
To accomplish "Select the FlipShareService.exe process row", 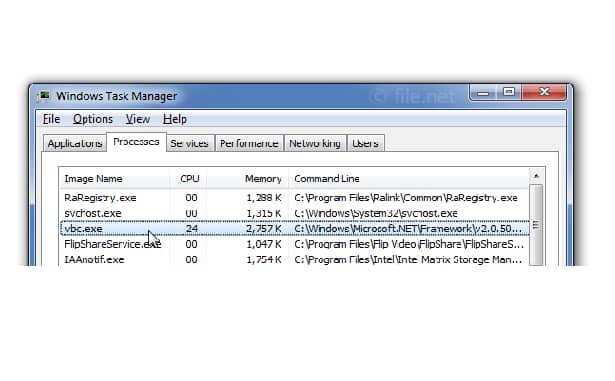I will tap(294, 244).
